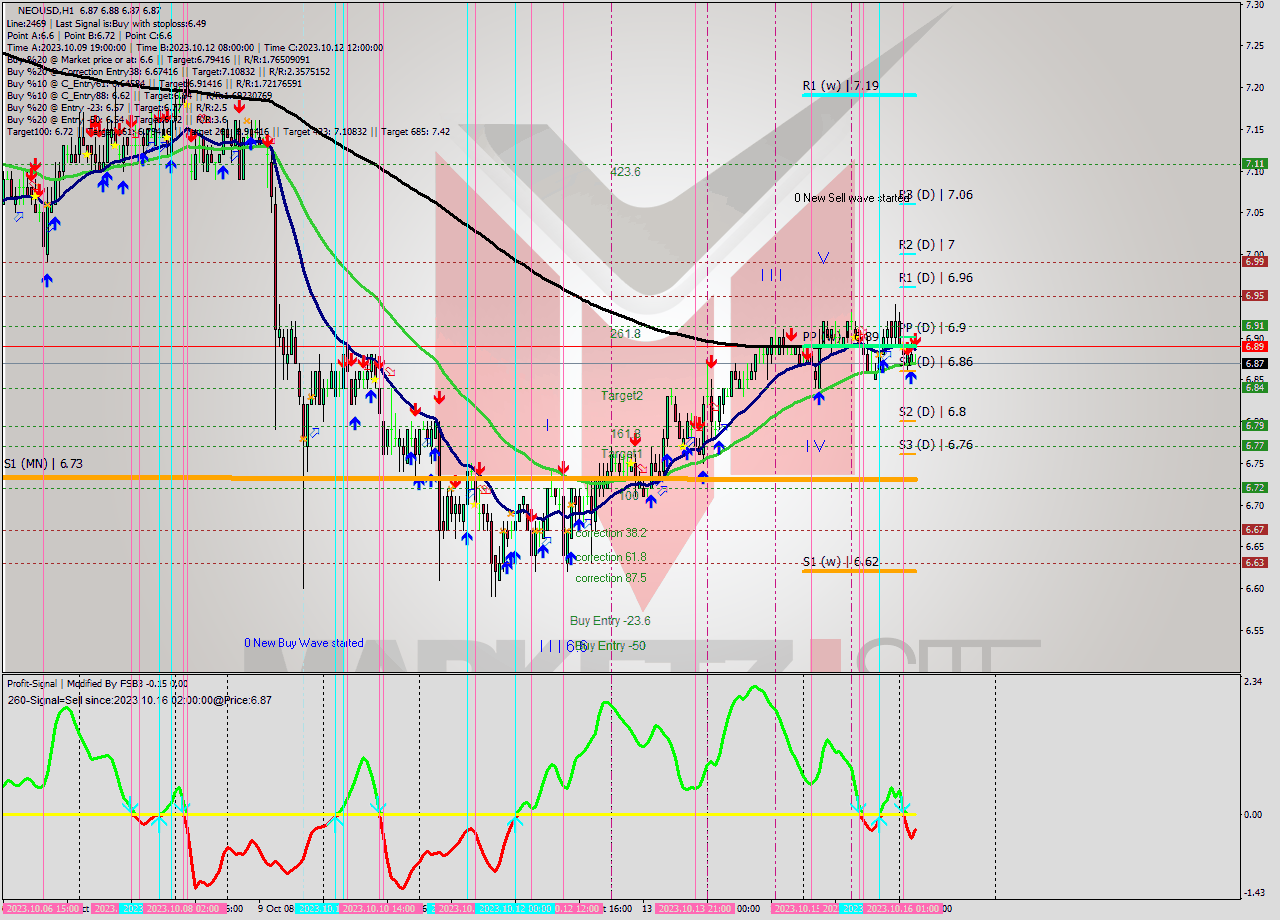This screenshot has width=1280, height=920.
Task: Click the '2023.10.06 15:00' time label
Action: (41, 909)
